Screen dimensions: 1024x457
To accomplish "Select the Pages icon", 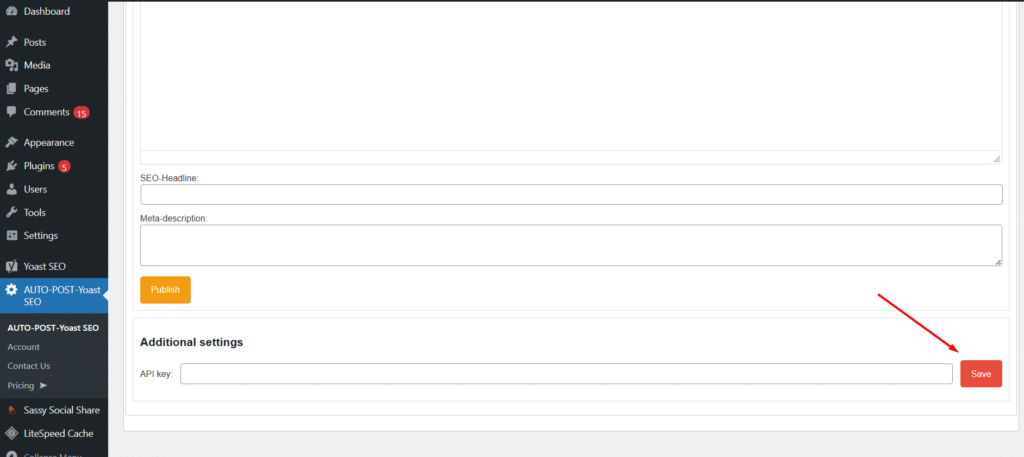I will click(11, 89).
